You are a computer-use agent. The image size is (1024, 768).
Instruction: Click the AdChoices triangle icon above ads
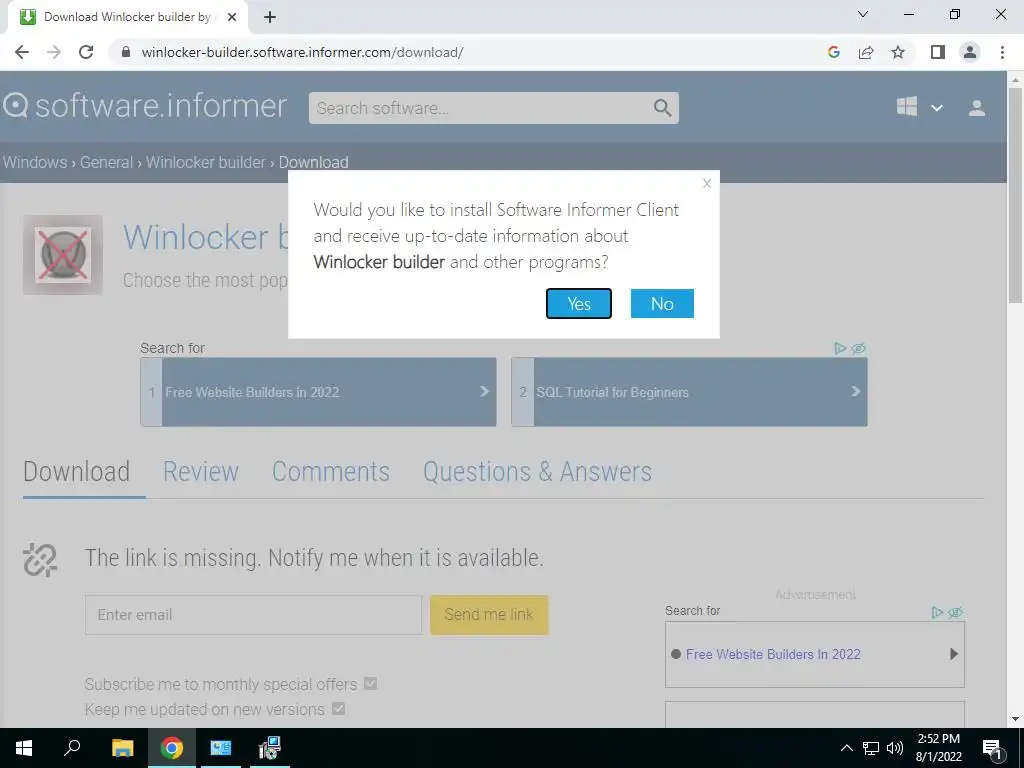(x=840, y=349)
